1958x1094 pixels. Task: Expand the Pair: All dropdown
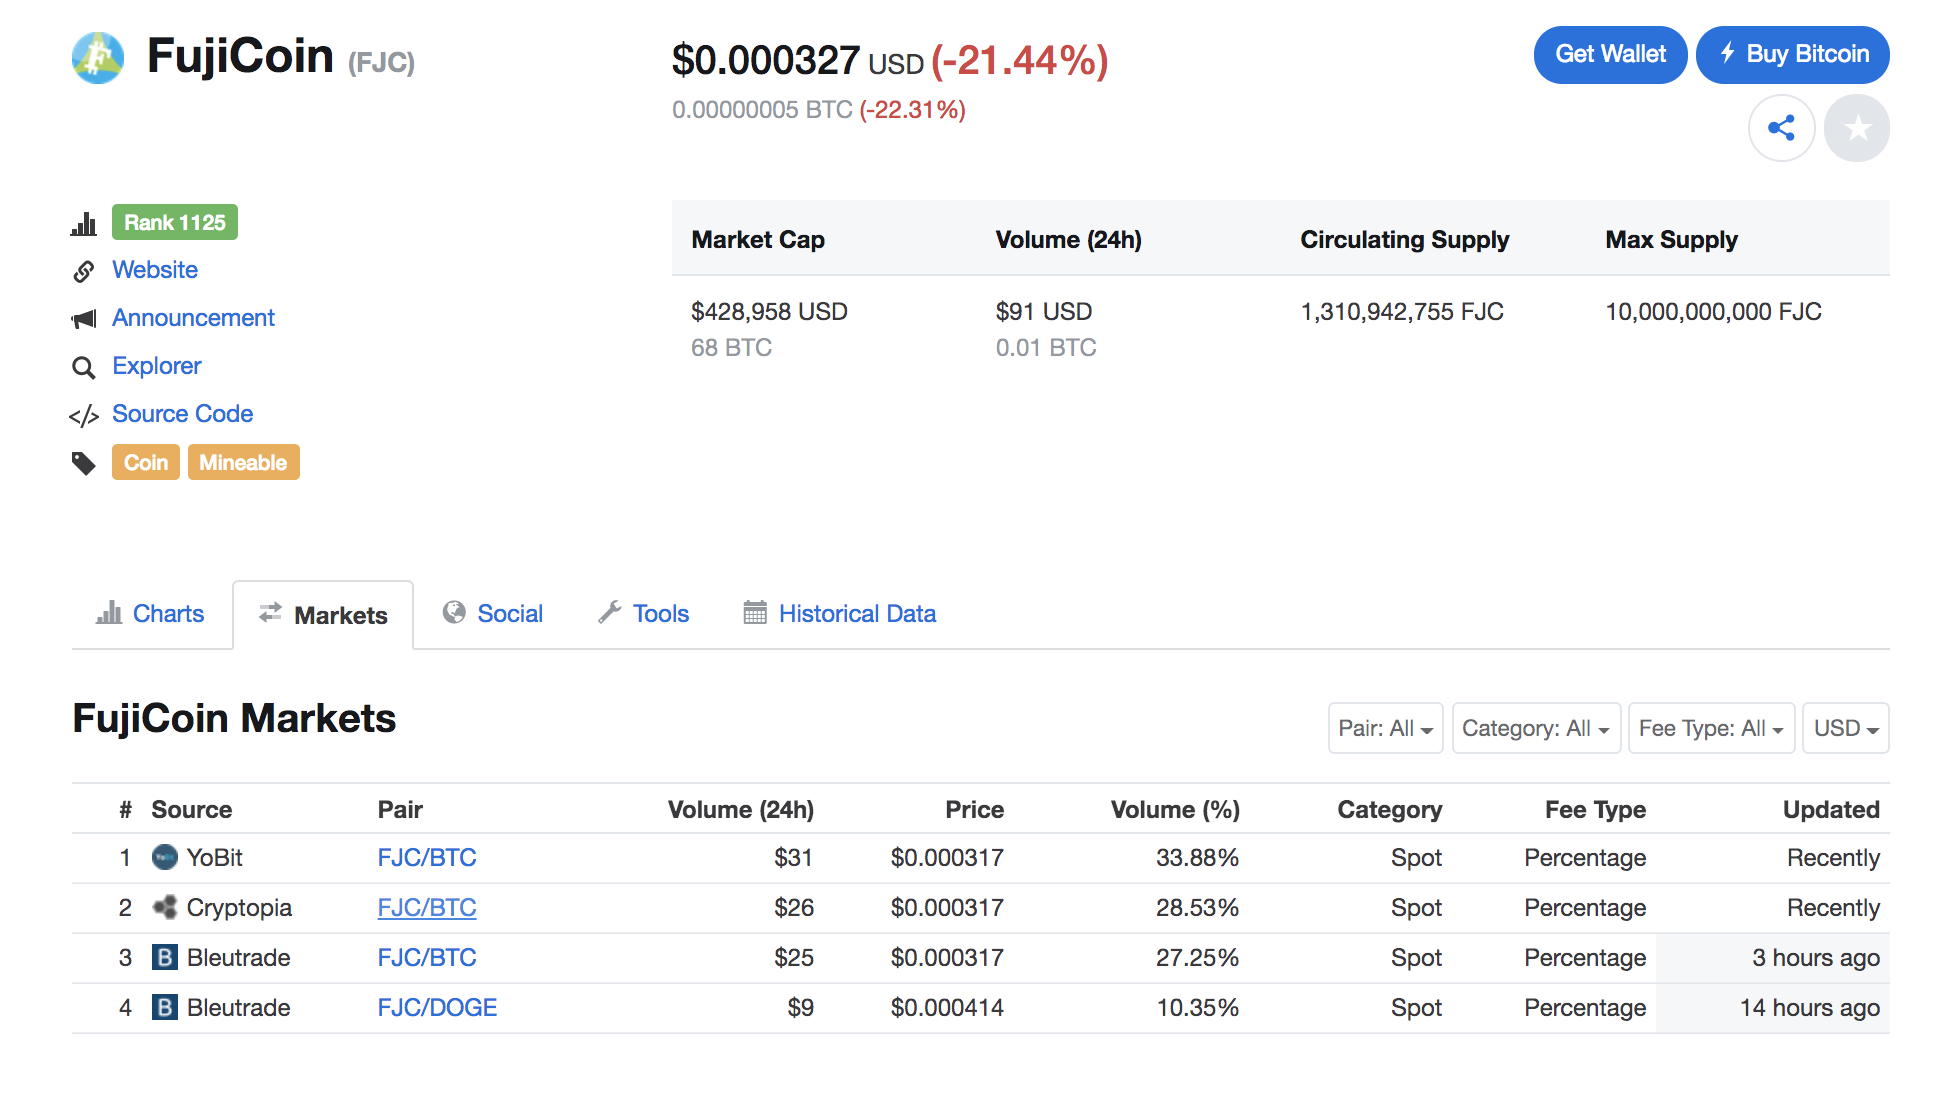(x=1385, y=728)
